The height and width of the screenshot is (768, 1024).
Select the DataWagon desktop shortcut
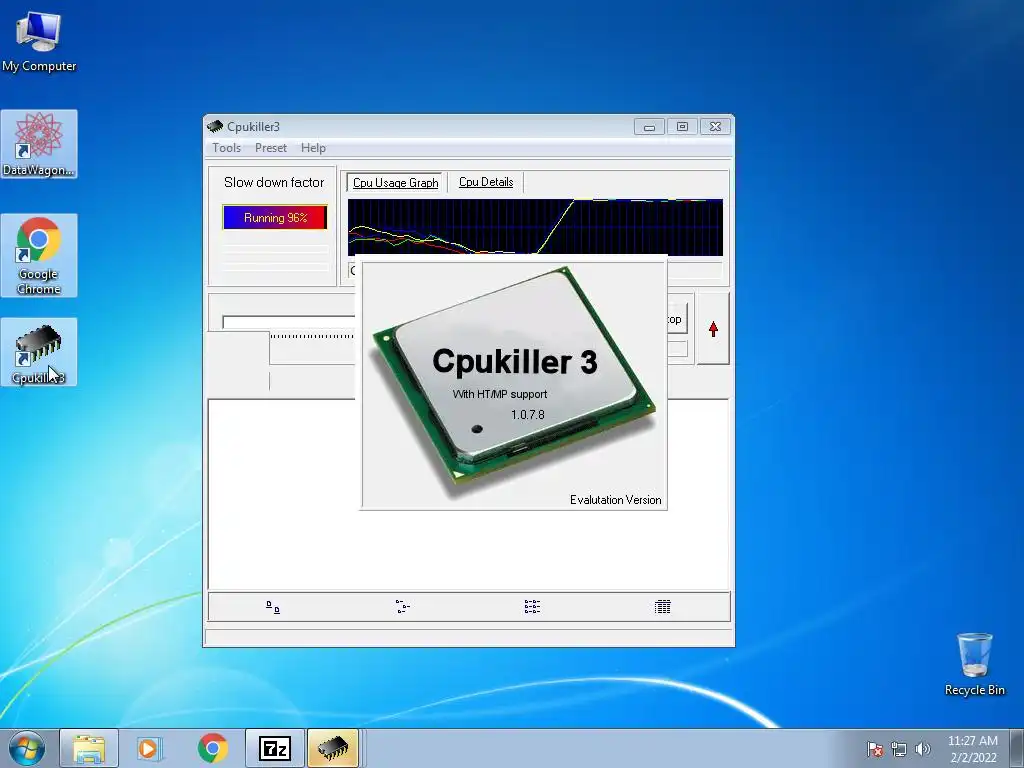pyautogui.click(x=39, y=144)
